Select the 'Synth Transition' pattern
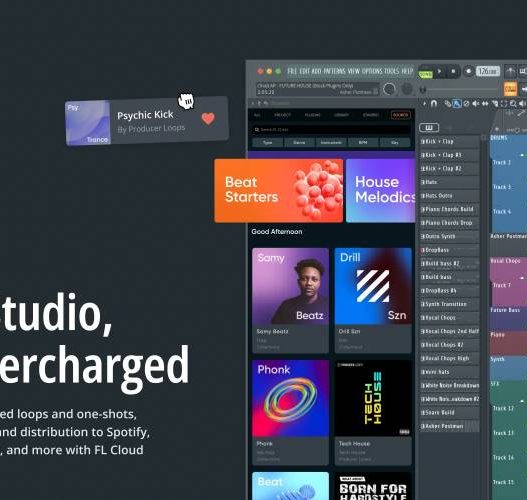 pos(450,304)
